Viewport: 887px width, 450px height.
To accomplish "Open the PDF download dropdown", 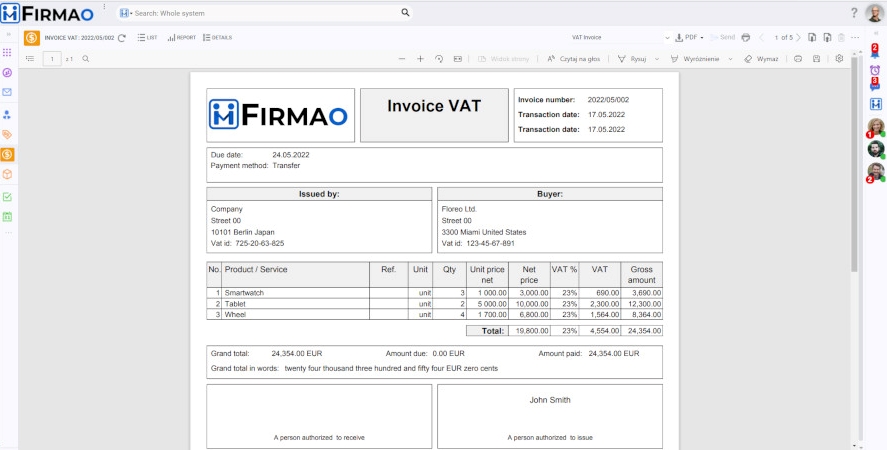I will (689, 37).
